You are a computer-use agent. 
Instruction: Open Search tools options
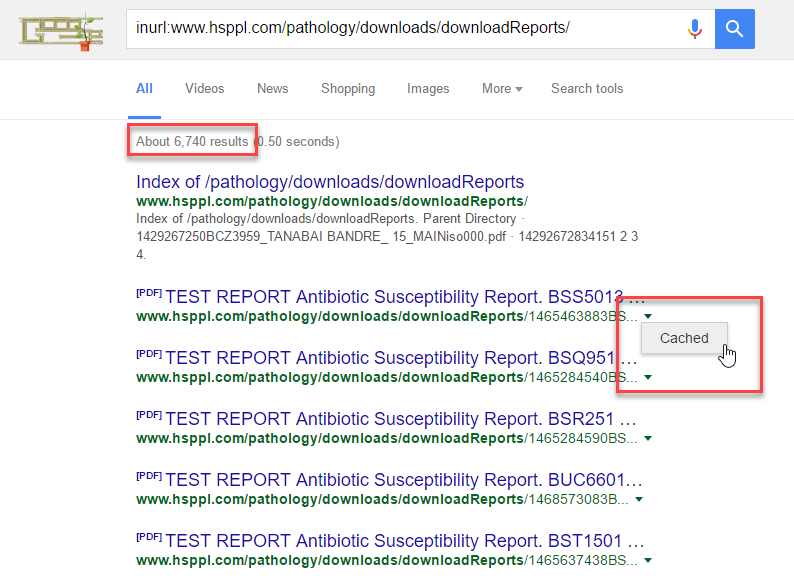pyautogui.click(x=587, y=89)
